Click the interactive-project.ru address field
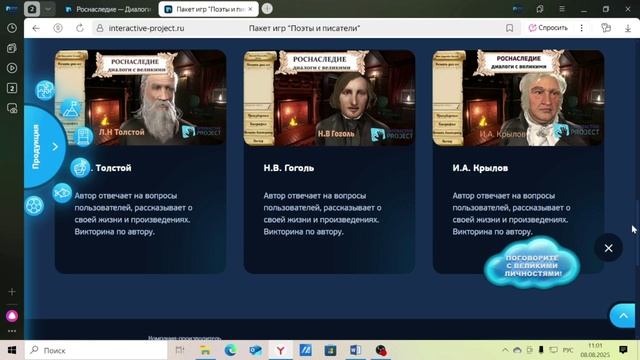The width and height of the screenshot is (640, 360). pos(146,28)
